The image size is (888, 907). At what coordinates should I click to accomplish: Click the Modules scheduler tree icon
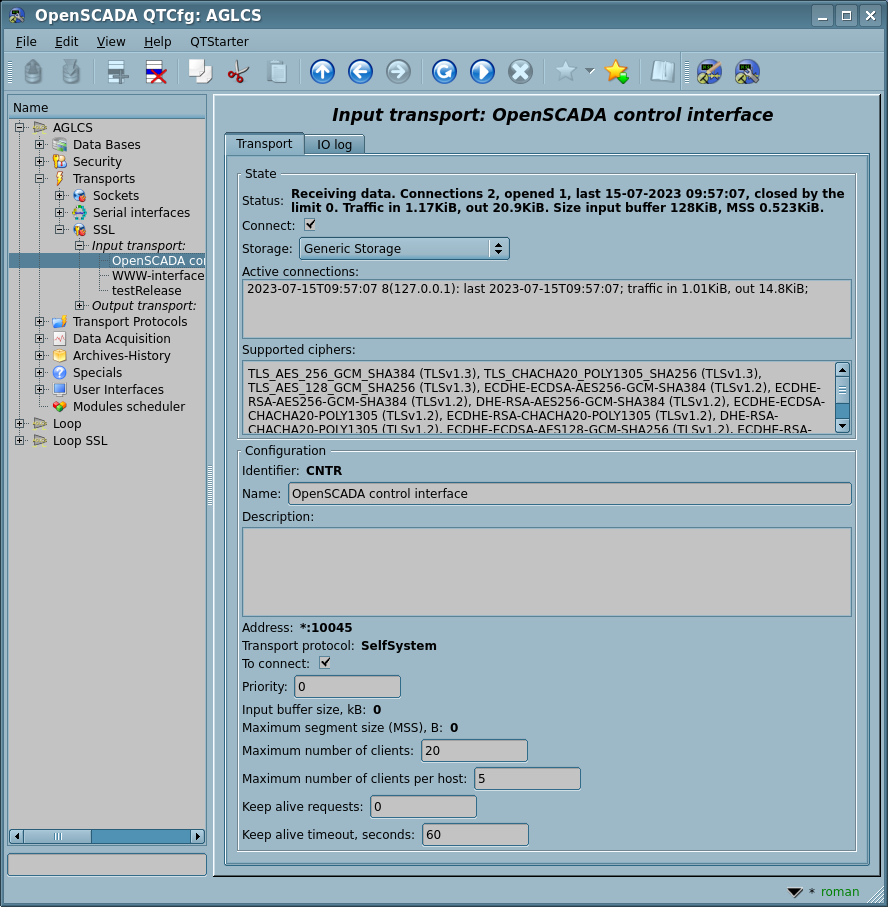point(60,407)
